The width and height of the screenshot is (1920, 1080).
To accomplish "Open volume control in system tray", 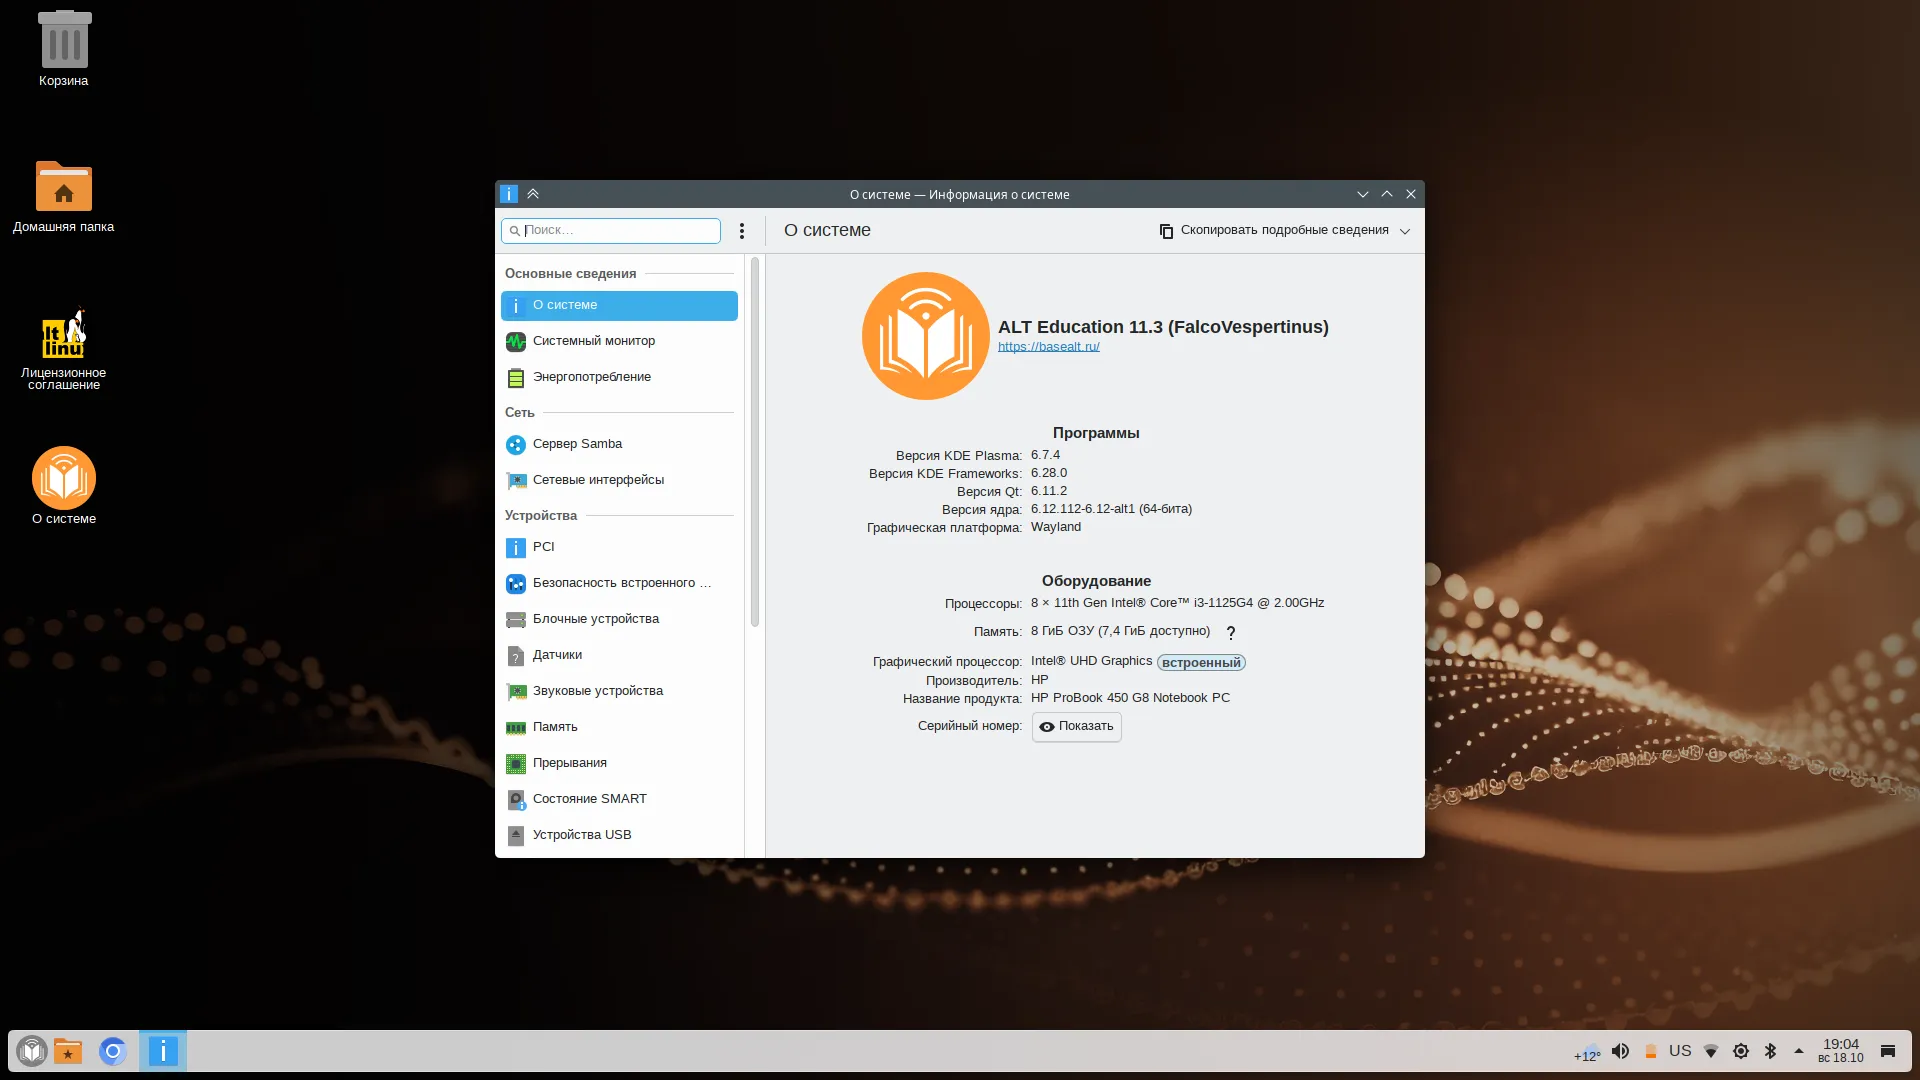I will pos(1621,1051).
